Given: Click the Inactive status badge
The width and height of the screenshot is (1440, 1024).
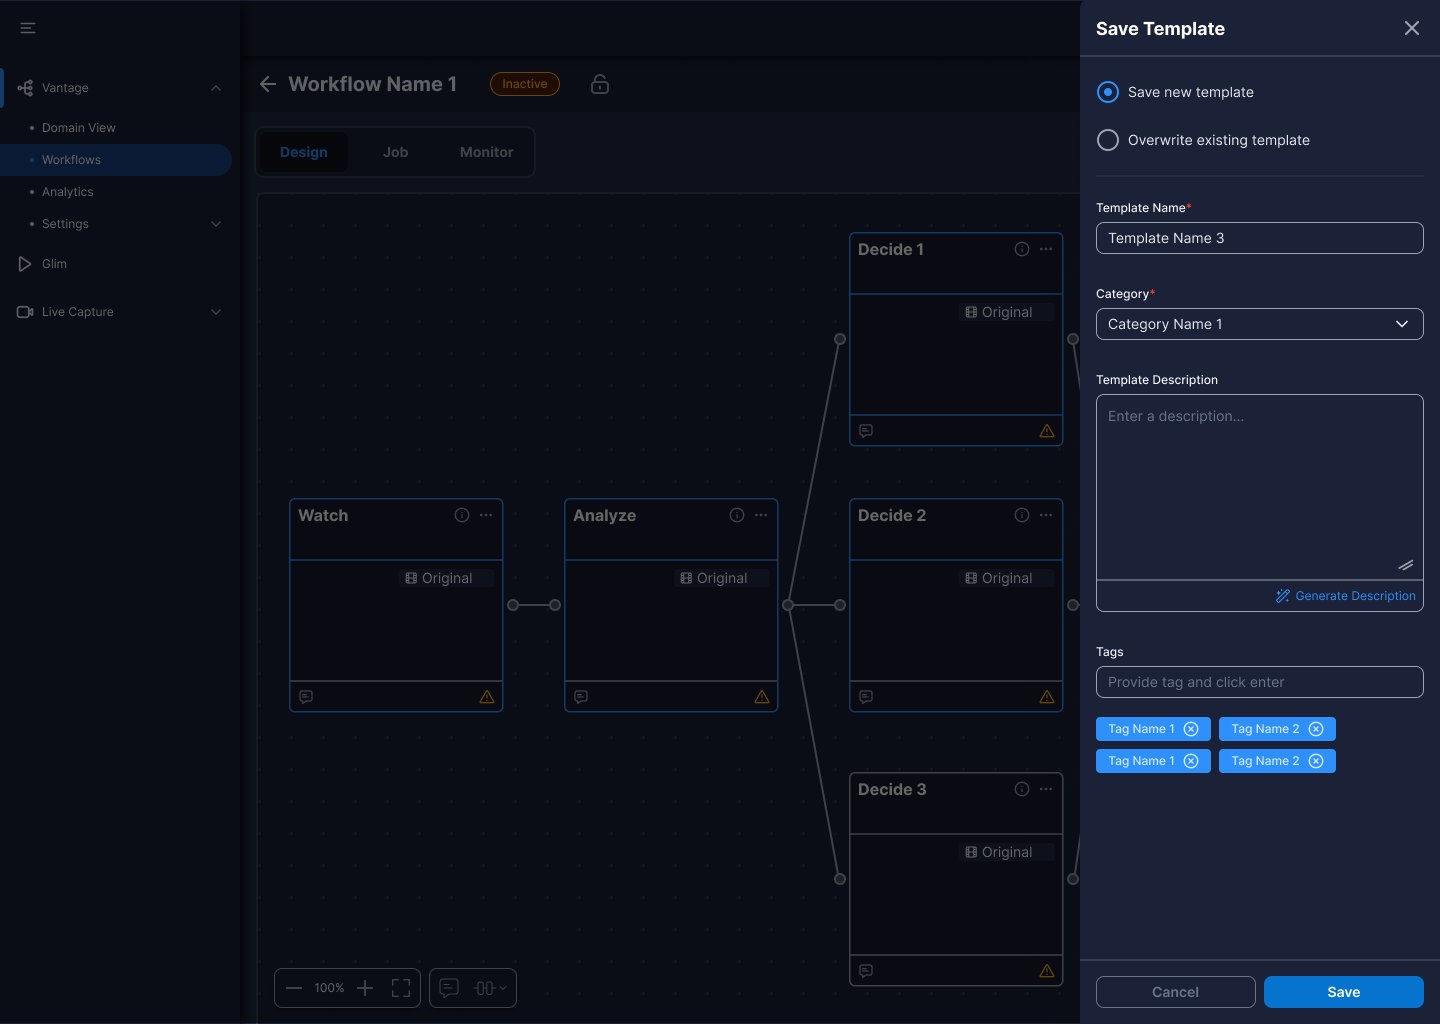Looking at the screenshot, I should 525,84.
